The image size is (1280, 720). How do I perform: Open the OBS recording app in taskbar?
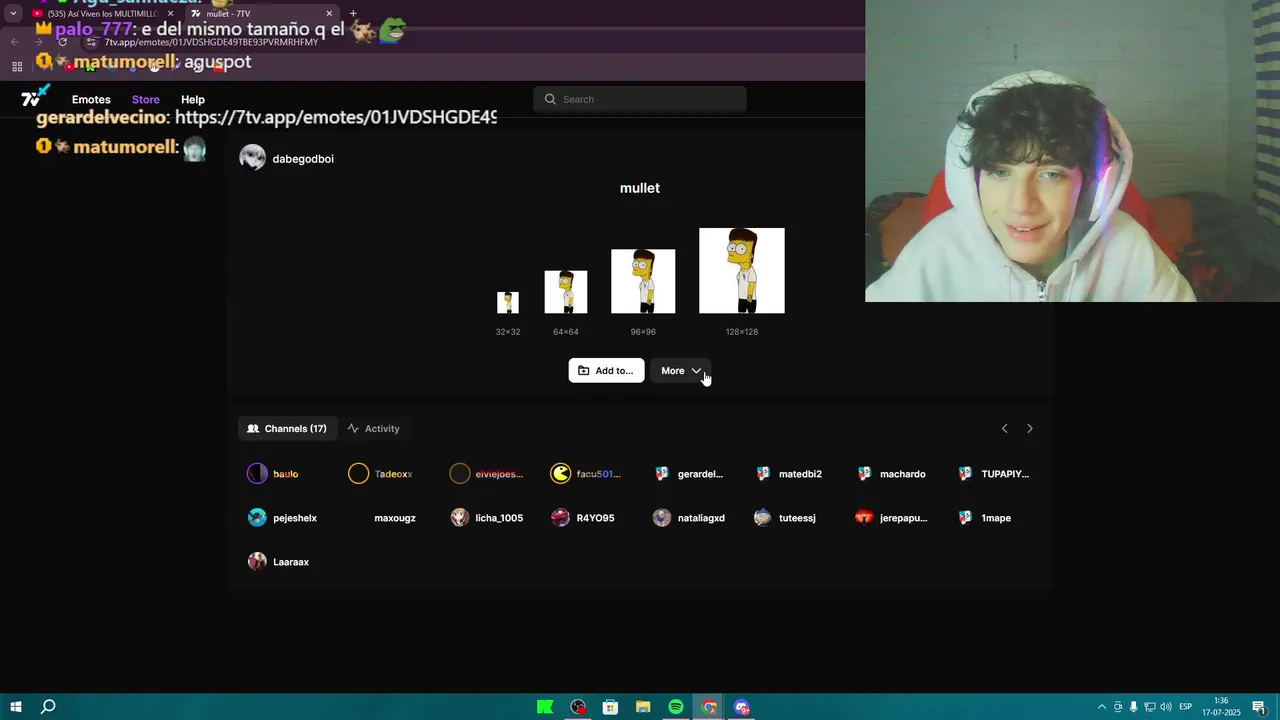click(578, 707)
